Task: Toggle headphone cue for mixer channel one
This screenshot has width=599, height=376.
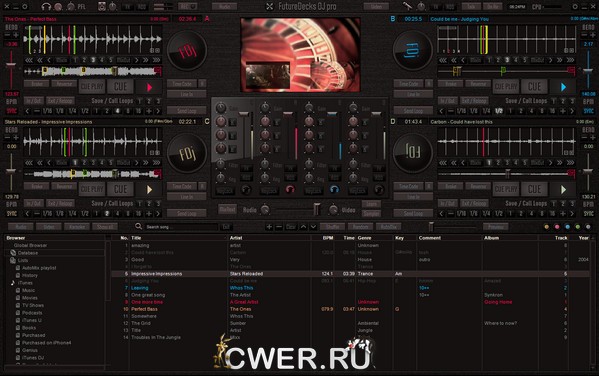Action: click(246, 190)
